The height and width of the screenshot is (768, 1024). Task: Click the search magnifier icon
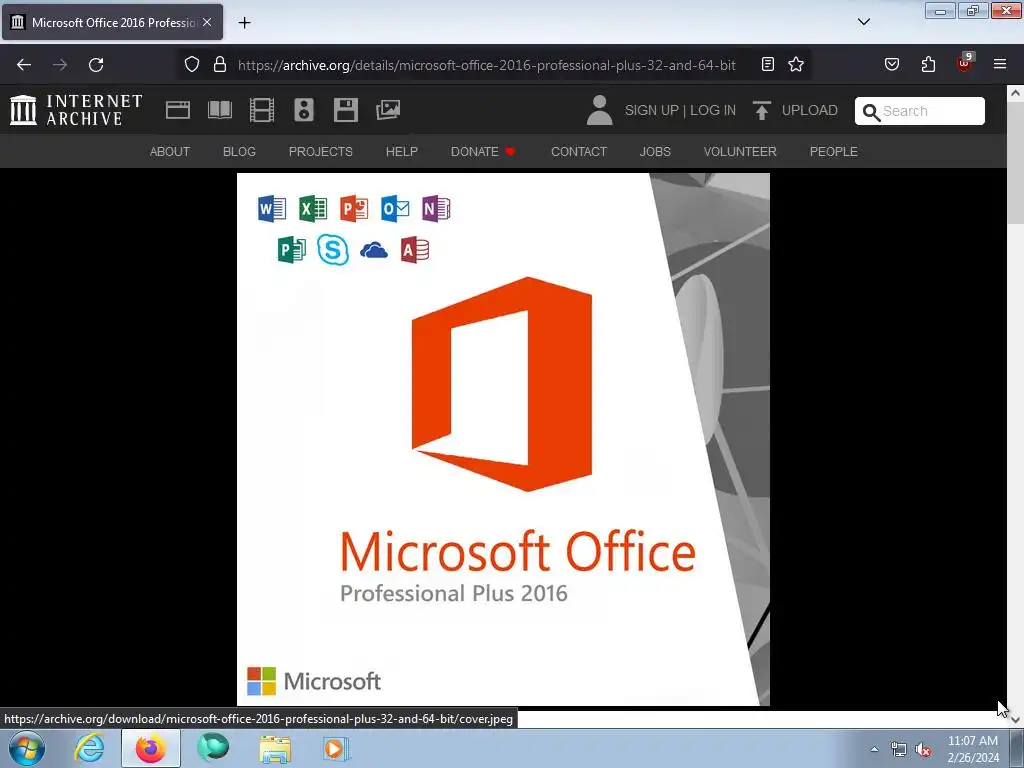coord(871,112)
